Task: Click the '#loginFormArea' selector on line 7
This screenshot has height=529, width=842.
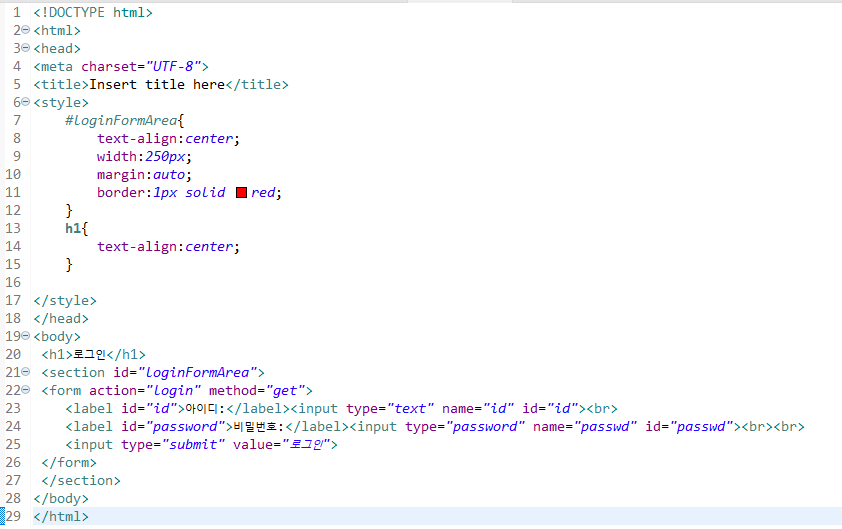Action: click(x=121, y=120)
